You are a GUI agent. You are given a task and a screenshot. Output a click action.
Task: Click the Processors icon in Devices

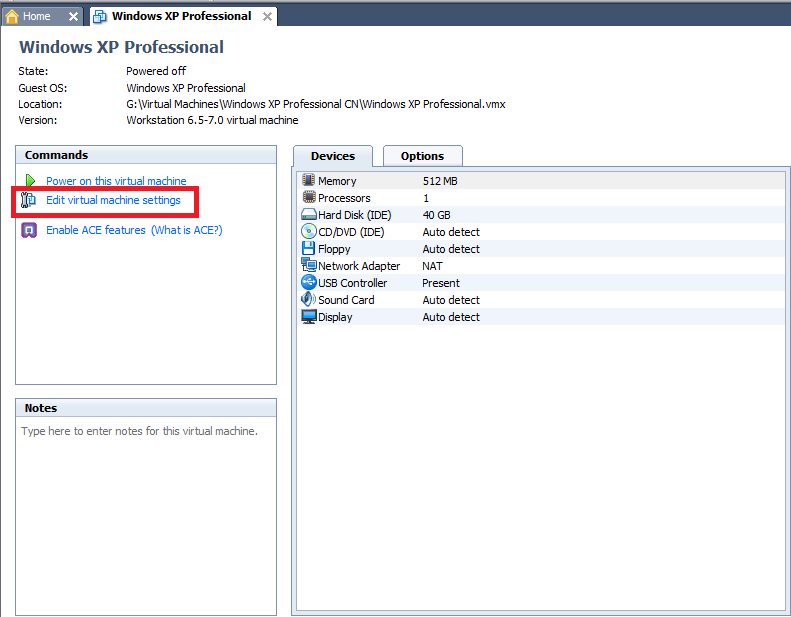click(x=309, y=198)
